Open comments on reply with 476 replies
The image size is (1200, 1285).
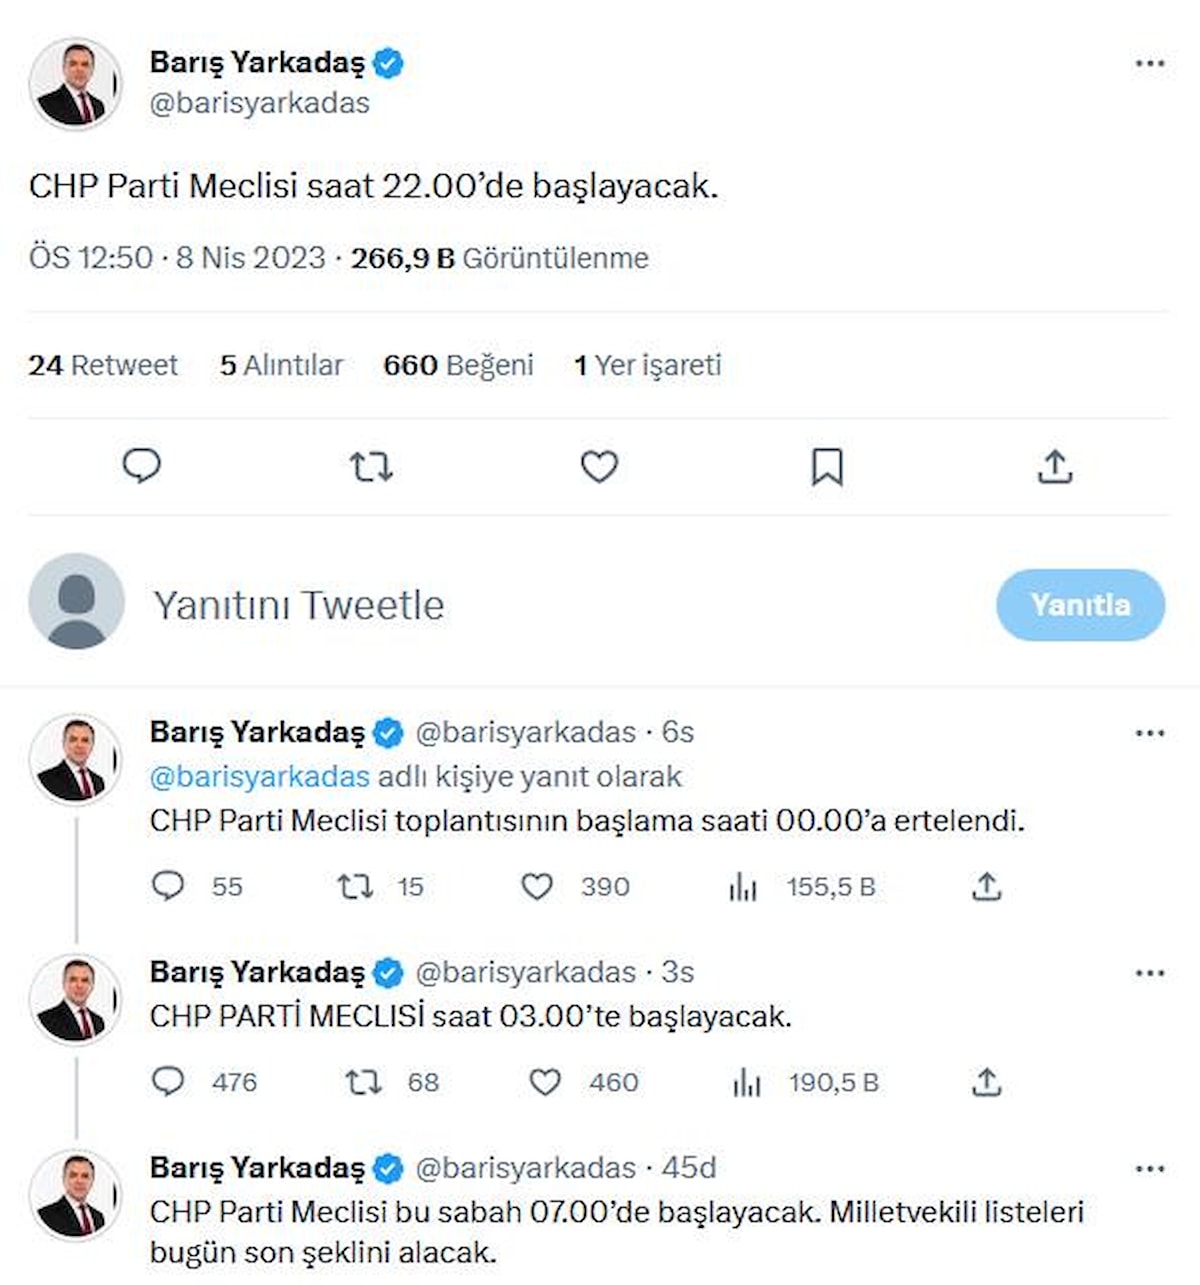click(x=168, y=1082)
